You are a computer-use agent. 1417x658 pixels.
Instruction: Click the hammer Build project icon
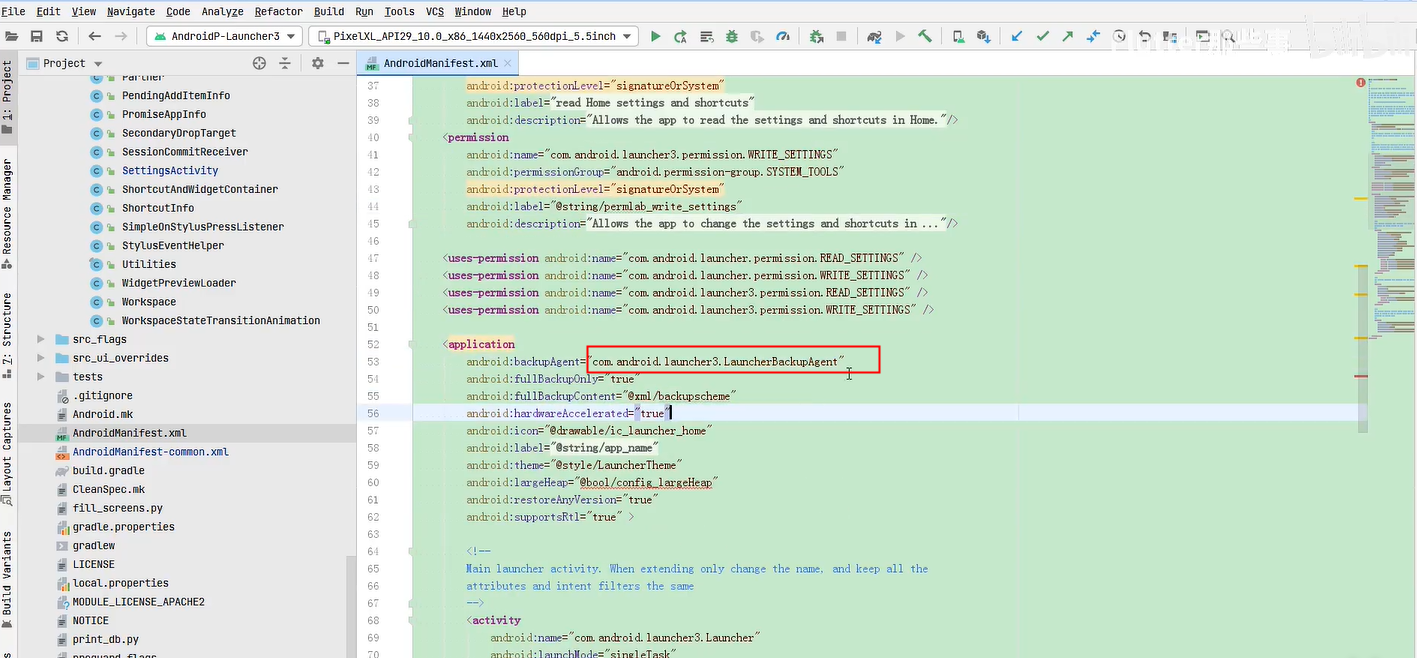coord(925,36)
